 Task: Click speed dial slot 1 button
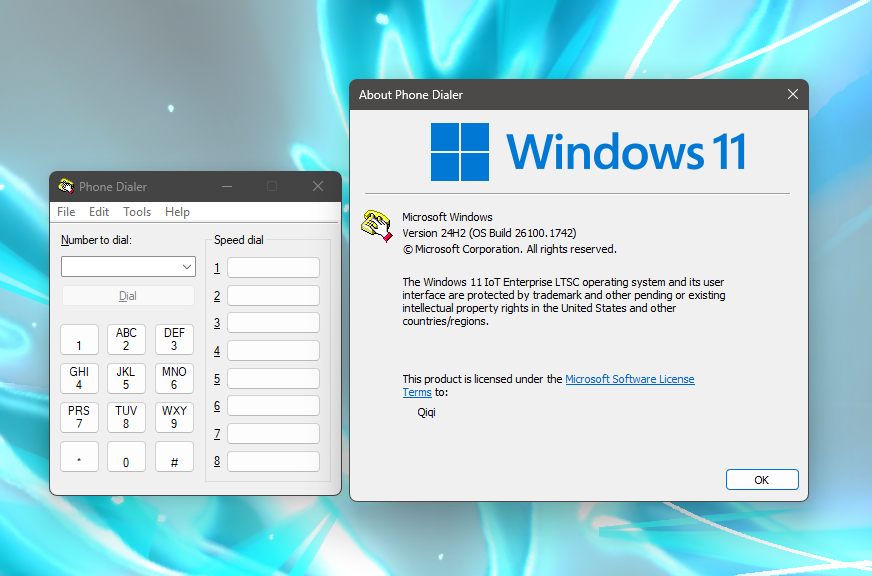273,267
